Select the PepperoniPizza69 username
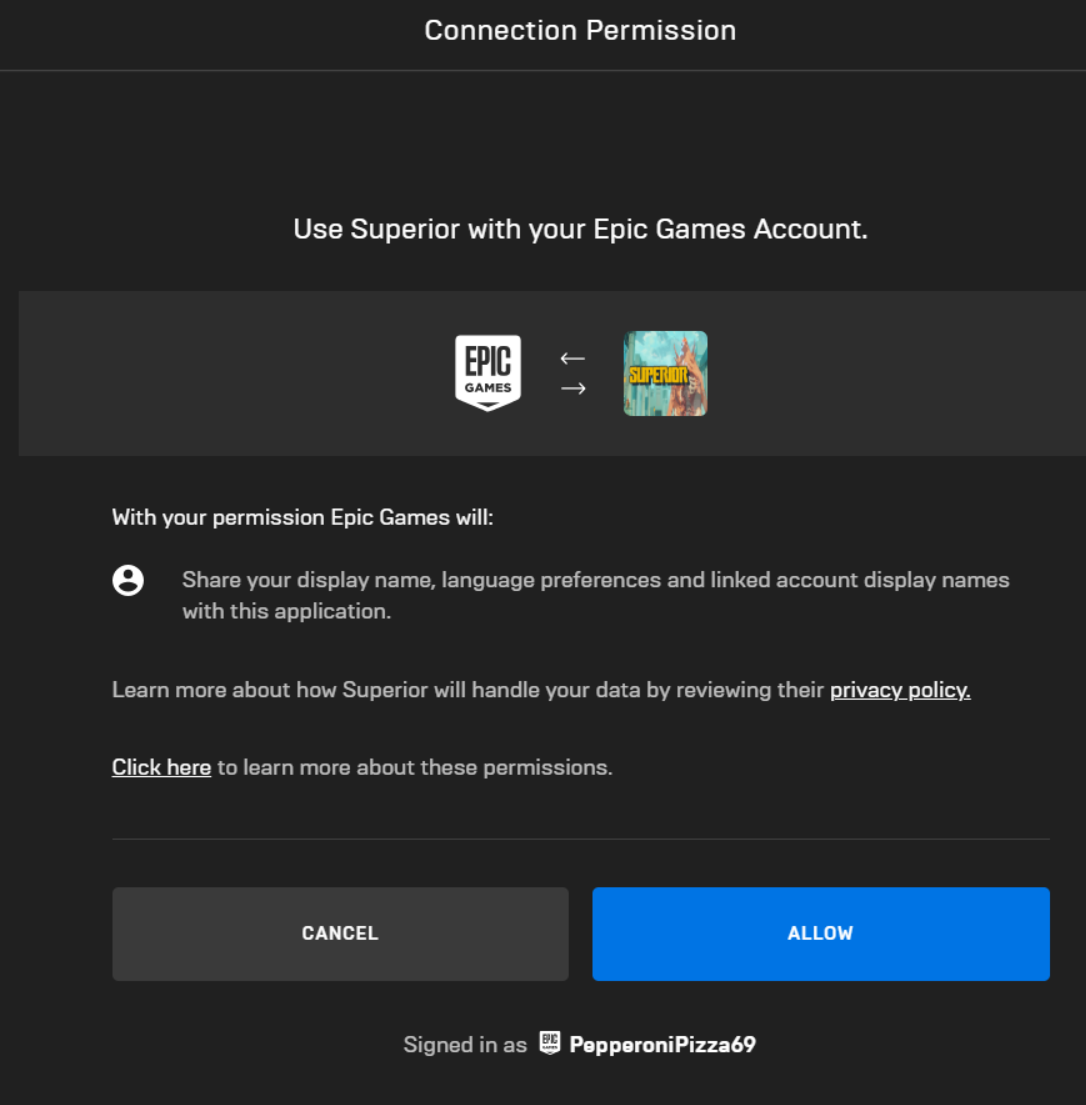Screen dimensions: 1086x1105 (x=662, y=1044)
